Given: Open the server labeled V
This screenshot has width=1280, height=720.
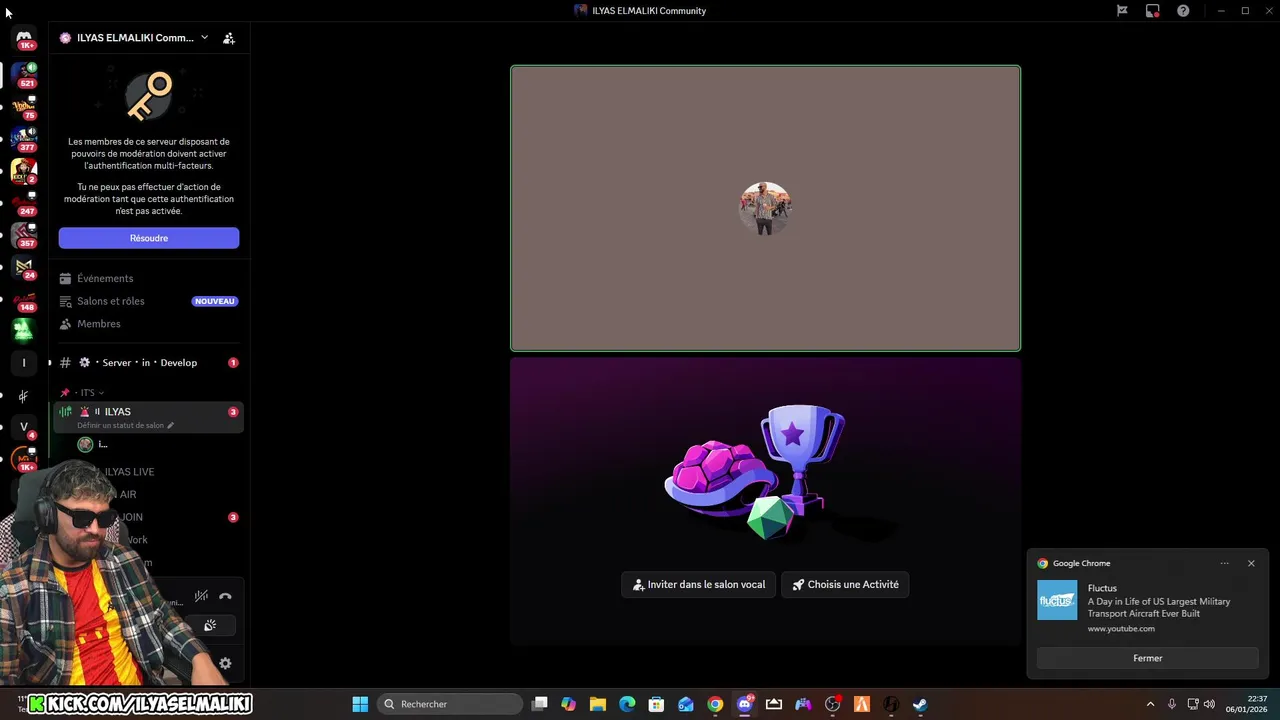Looking at the screenshot, I should point(24,427).
